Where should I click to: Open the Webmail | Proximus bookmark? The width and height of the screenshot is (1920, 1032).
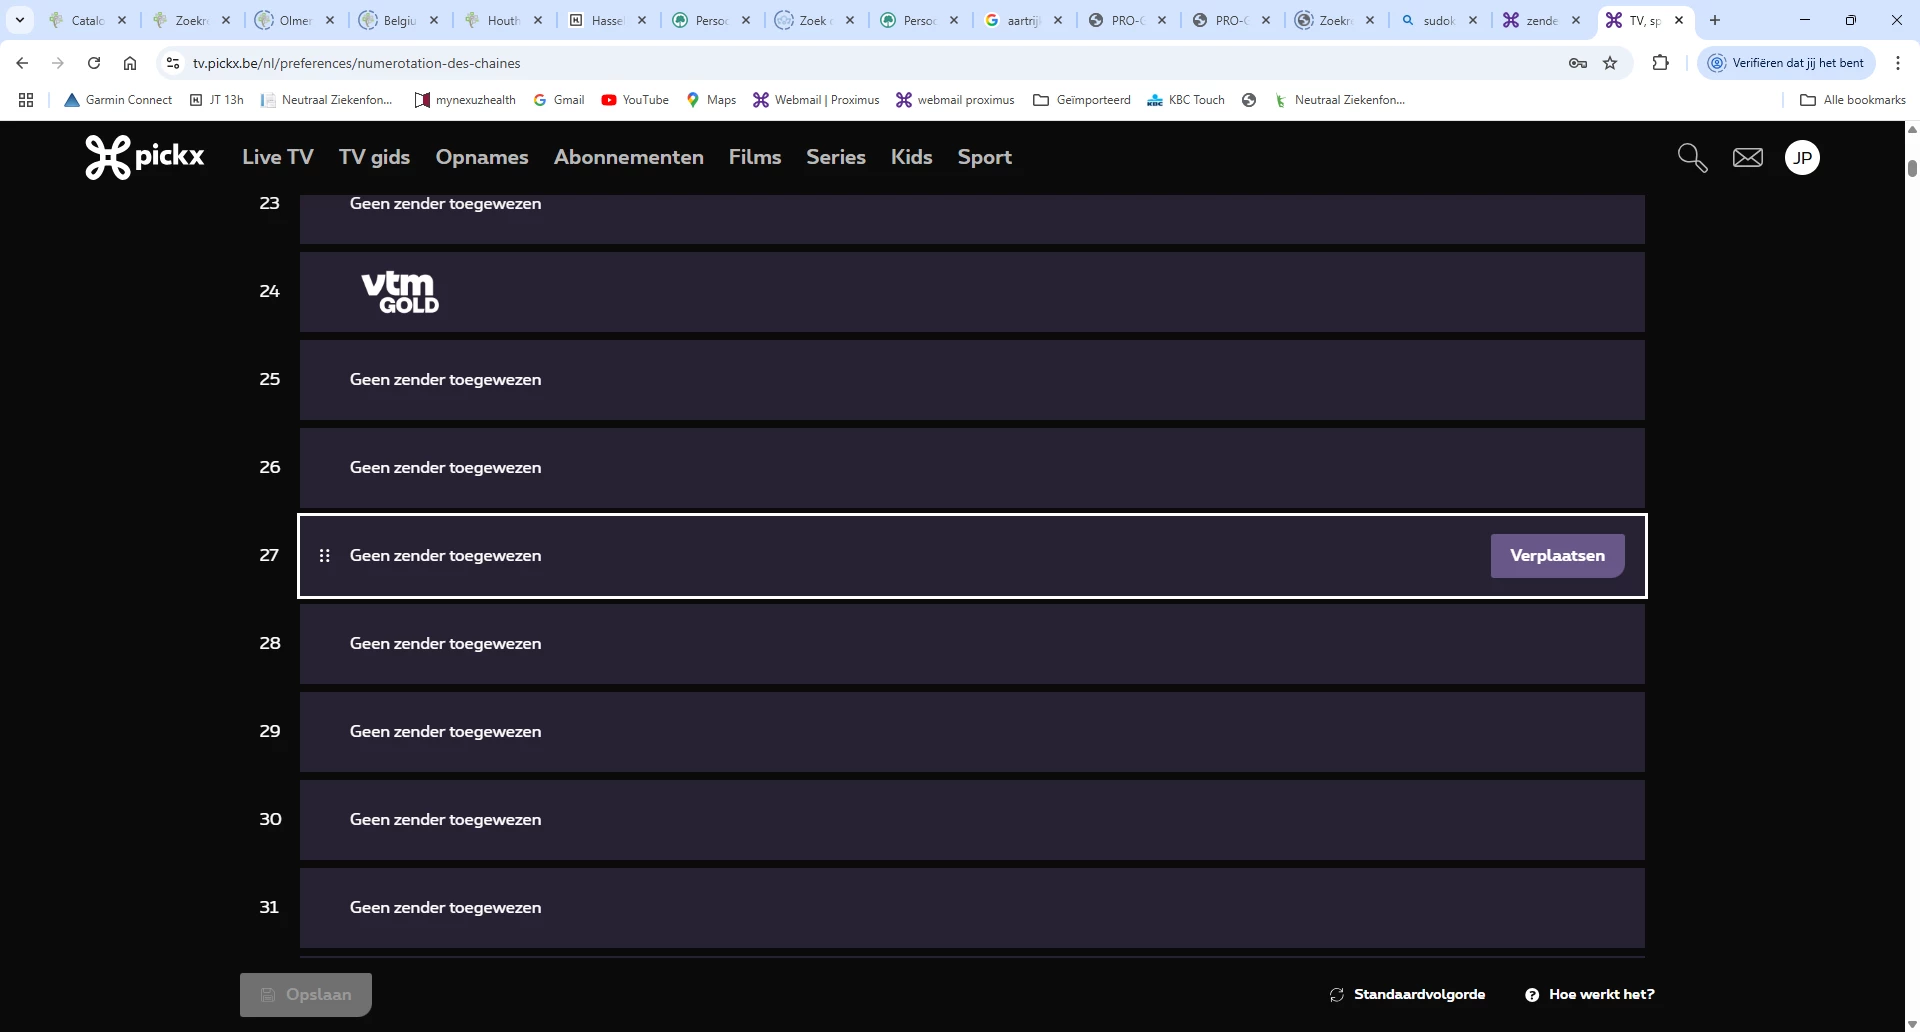coord(816,100)
